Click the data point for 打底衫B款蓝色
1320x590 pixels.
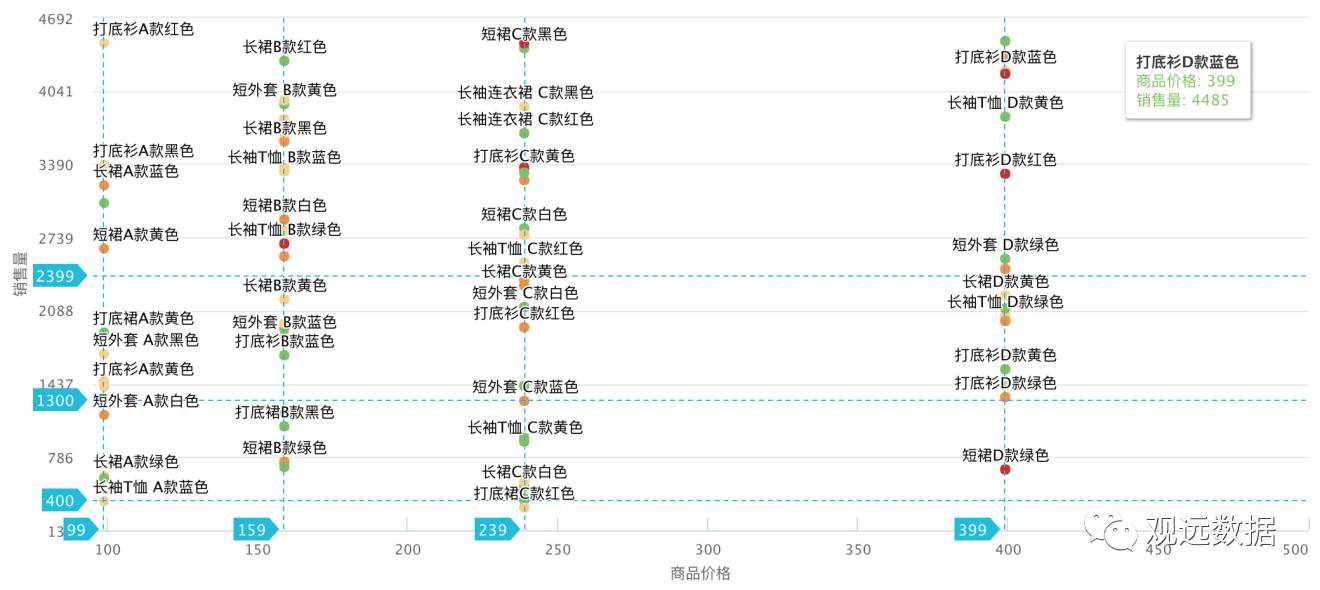[x=284, y=355]
